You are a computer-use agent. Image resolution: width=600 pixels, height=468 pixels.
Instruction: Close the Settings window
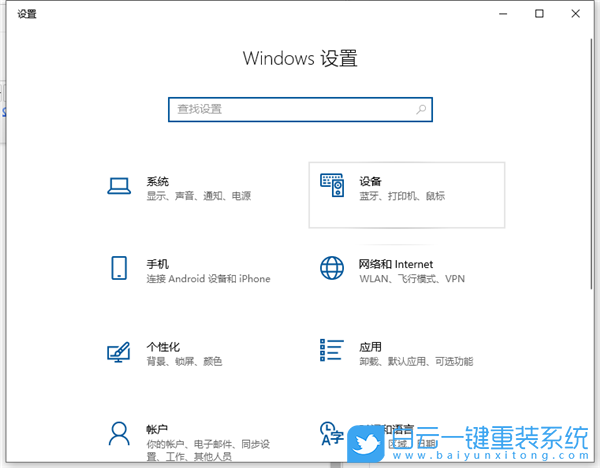pos(576,14)
